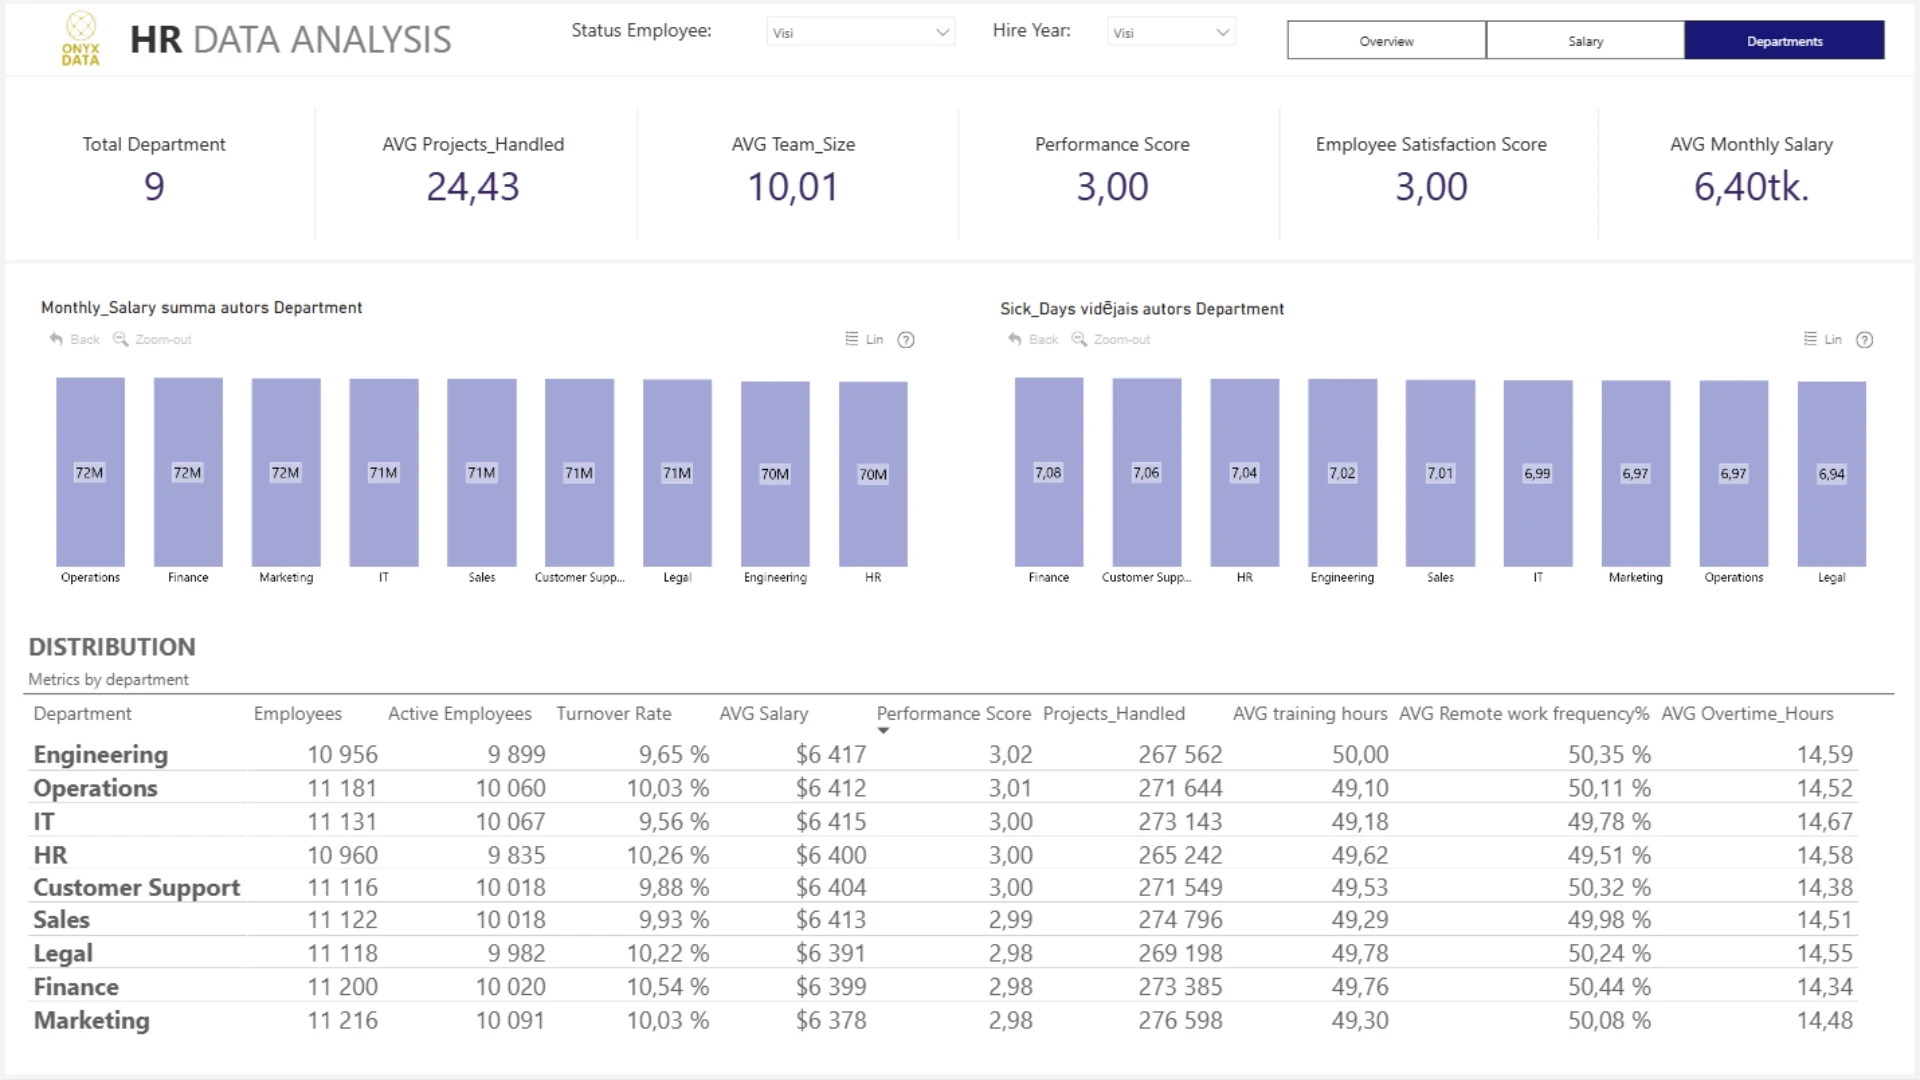Sort table by AVG Salary header

point(763,714)
